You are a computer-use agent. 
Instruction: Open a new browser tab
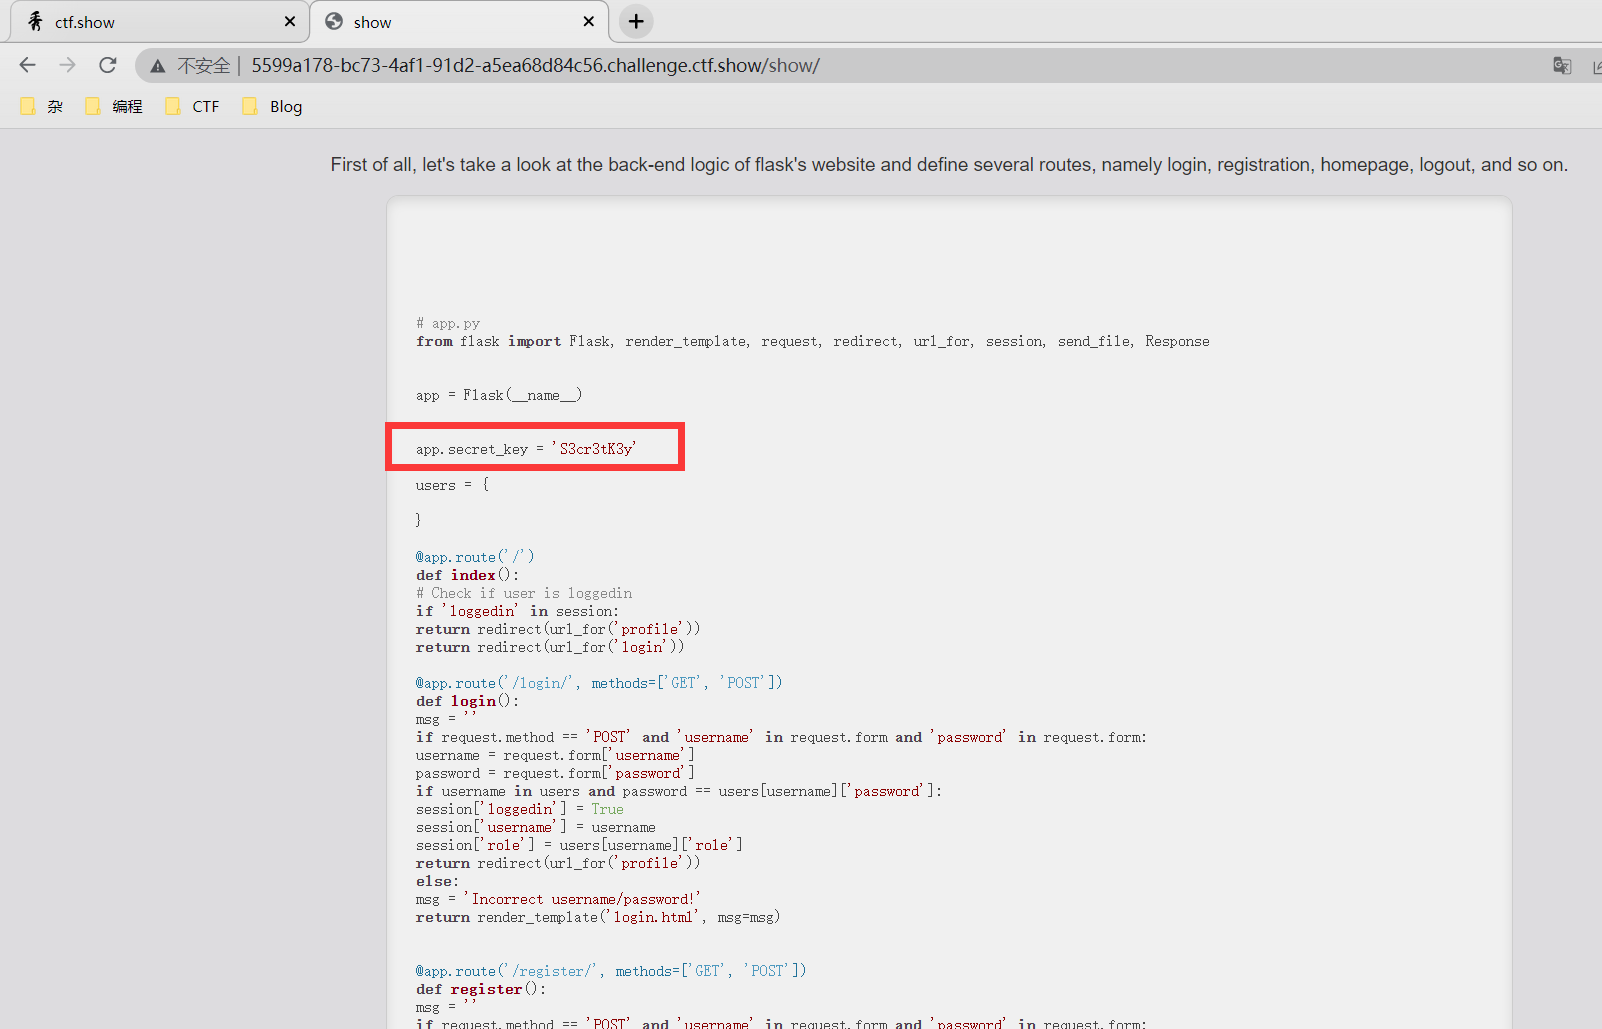point(636,21)
